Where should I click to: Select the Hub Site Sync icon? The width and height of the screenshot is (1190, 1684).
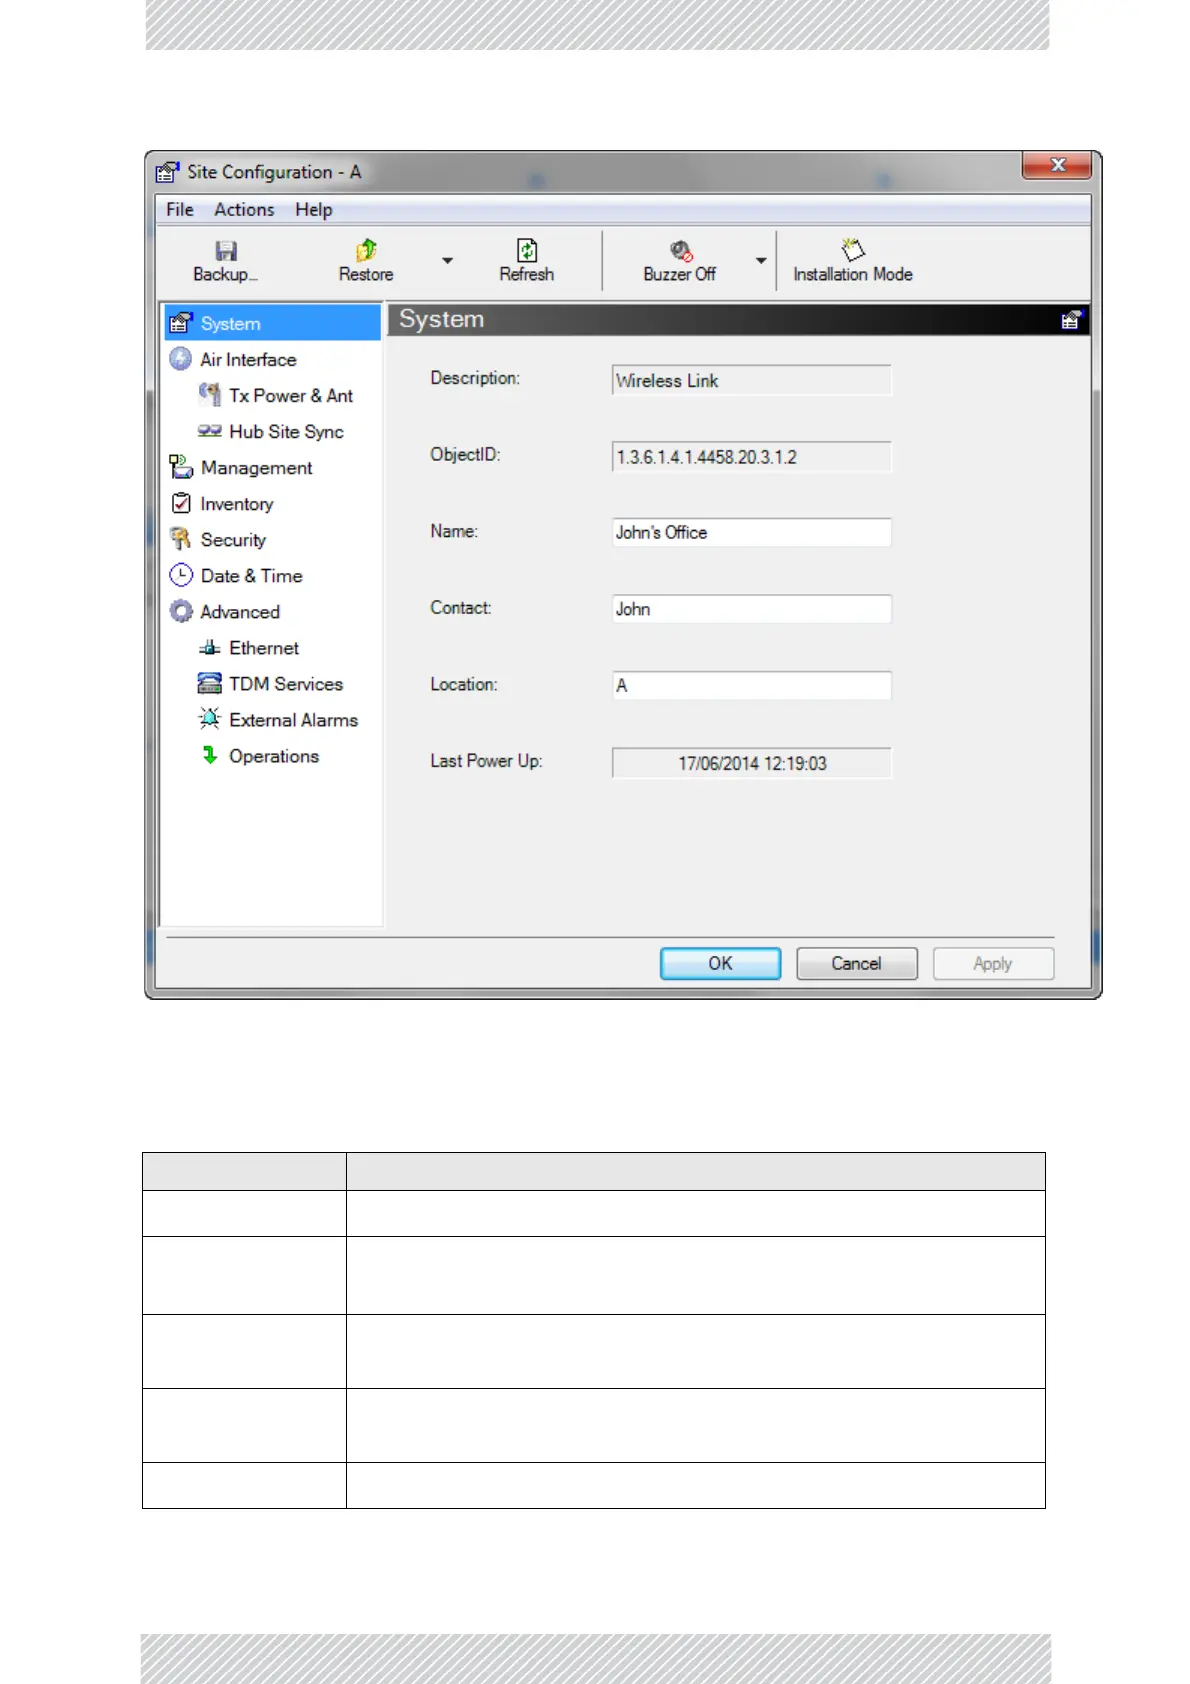[209, 431]
